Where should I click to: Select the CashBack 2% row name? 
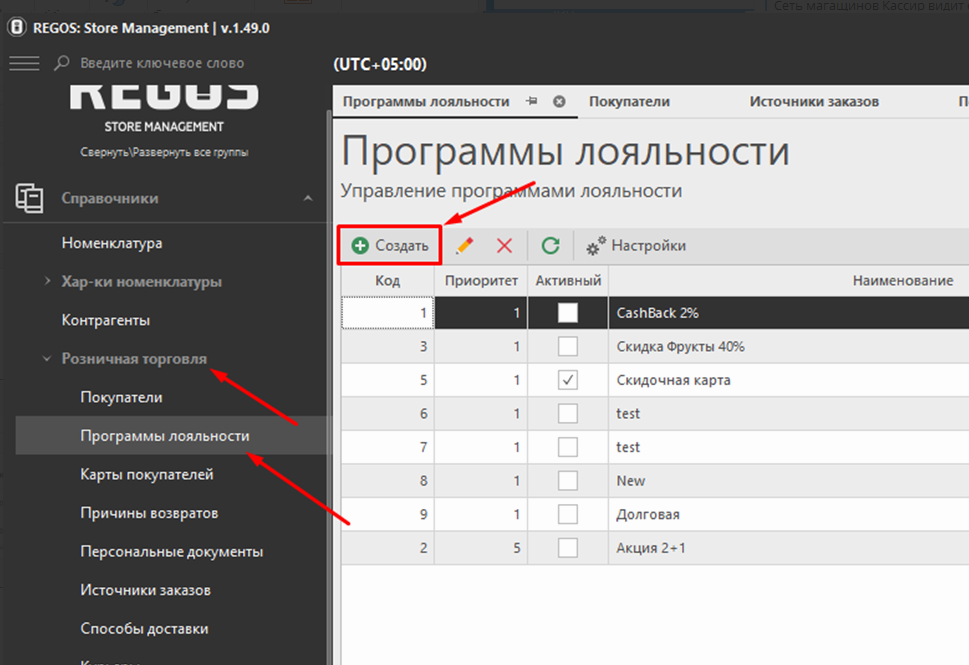click(x=658, y=313)
